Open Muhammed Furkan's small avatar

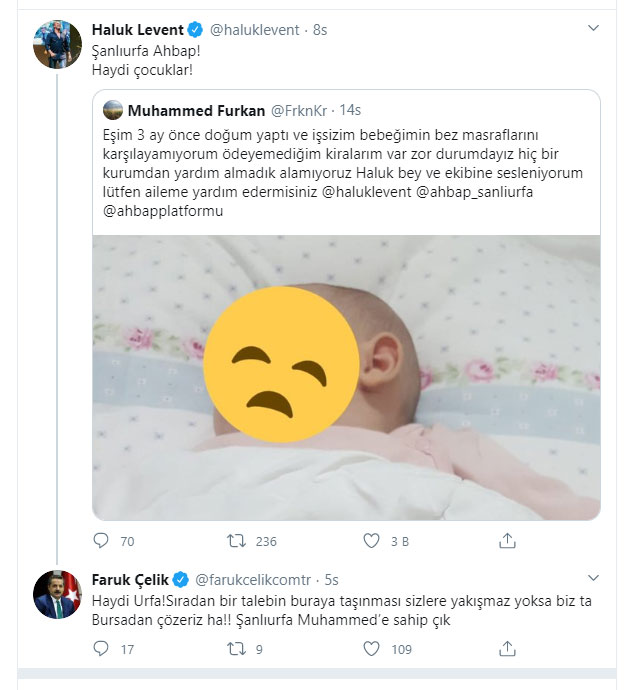click(113, 110)
